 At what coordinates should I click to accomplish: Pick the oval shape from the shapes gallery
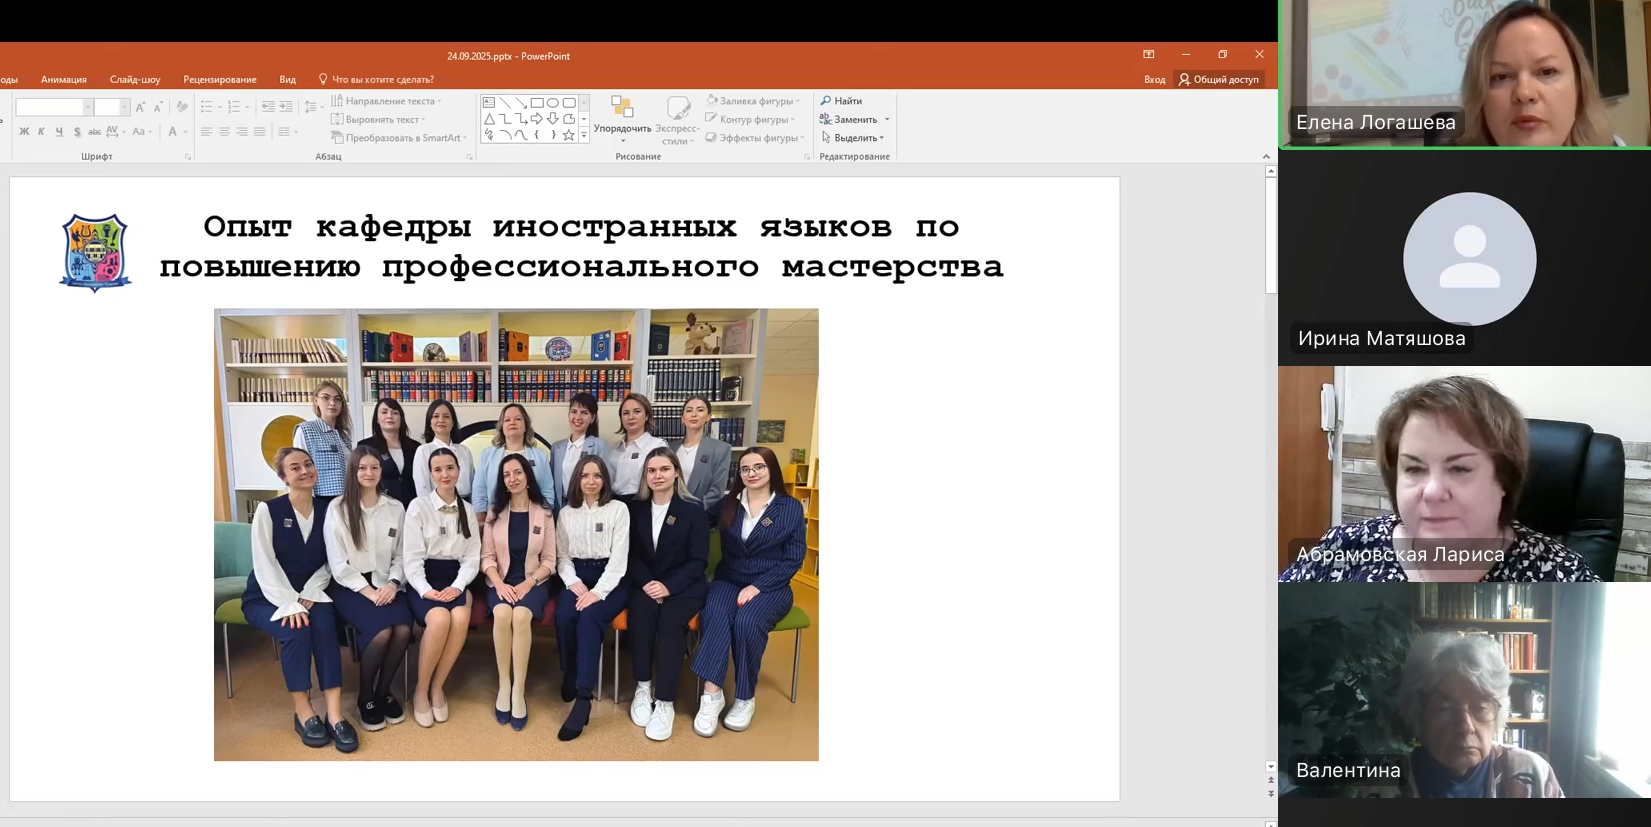(x=553, y=103)
